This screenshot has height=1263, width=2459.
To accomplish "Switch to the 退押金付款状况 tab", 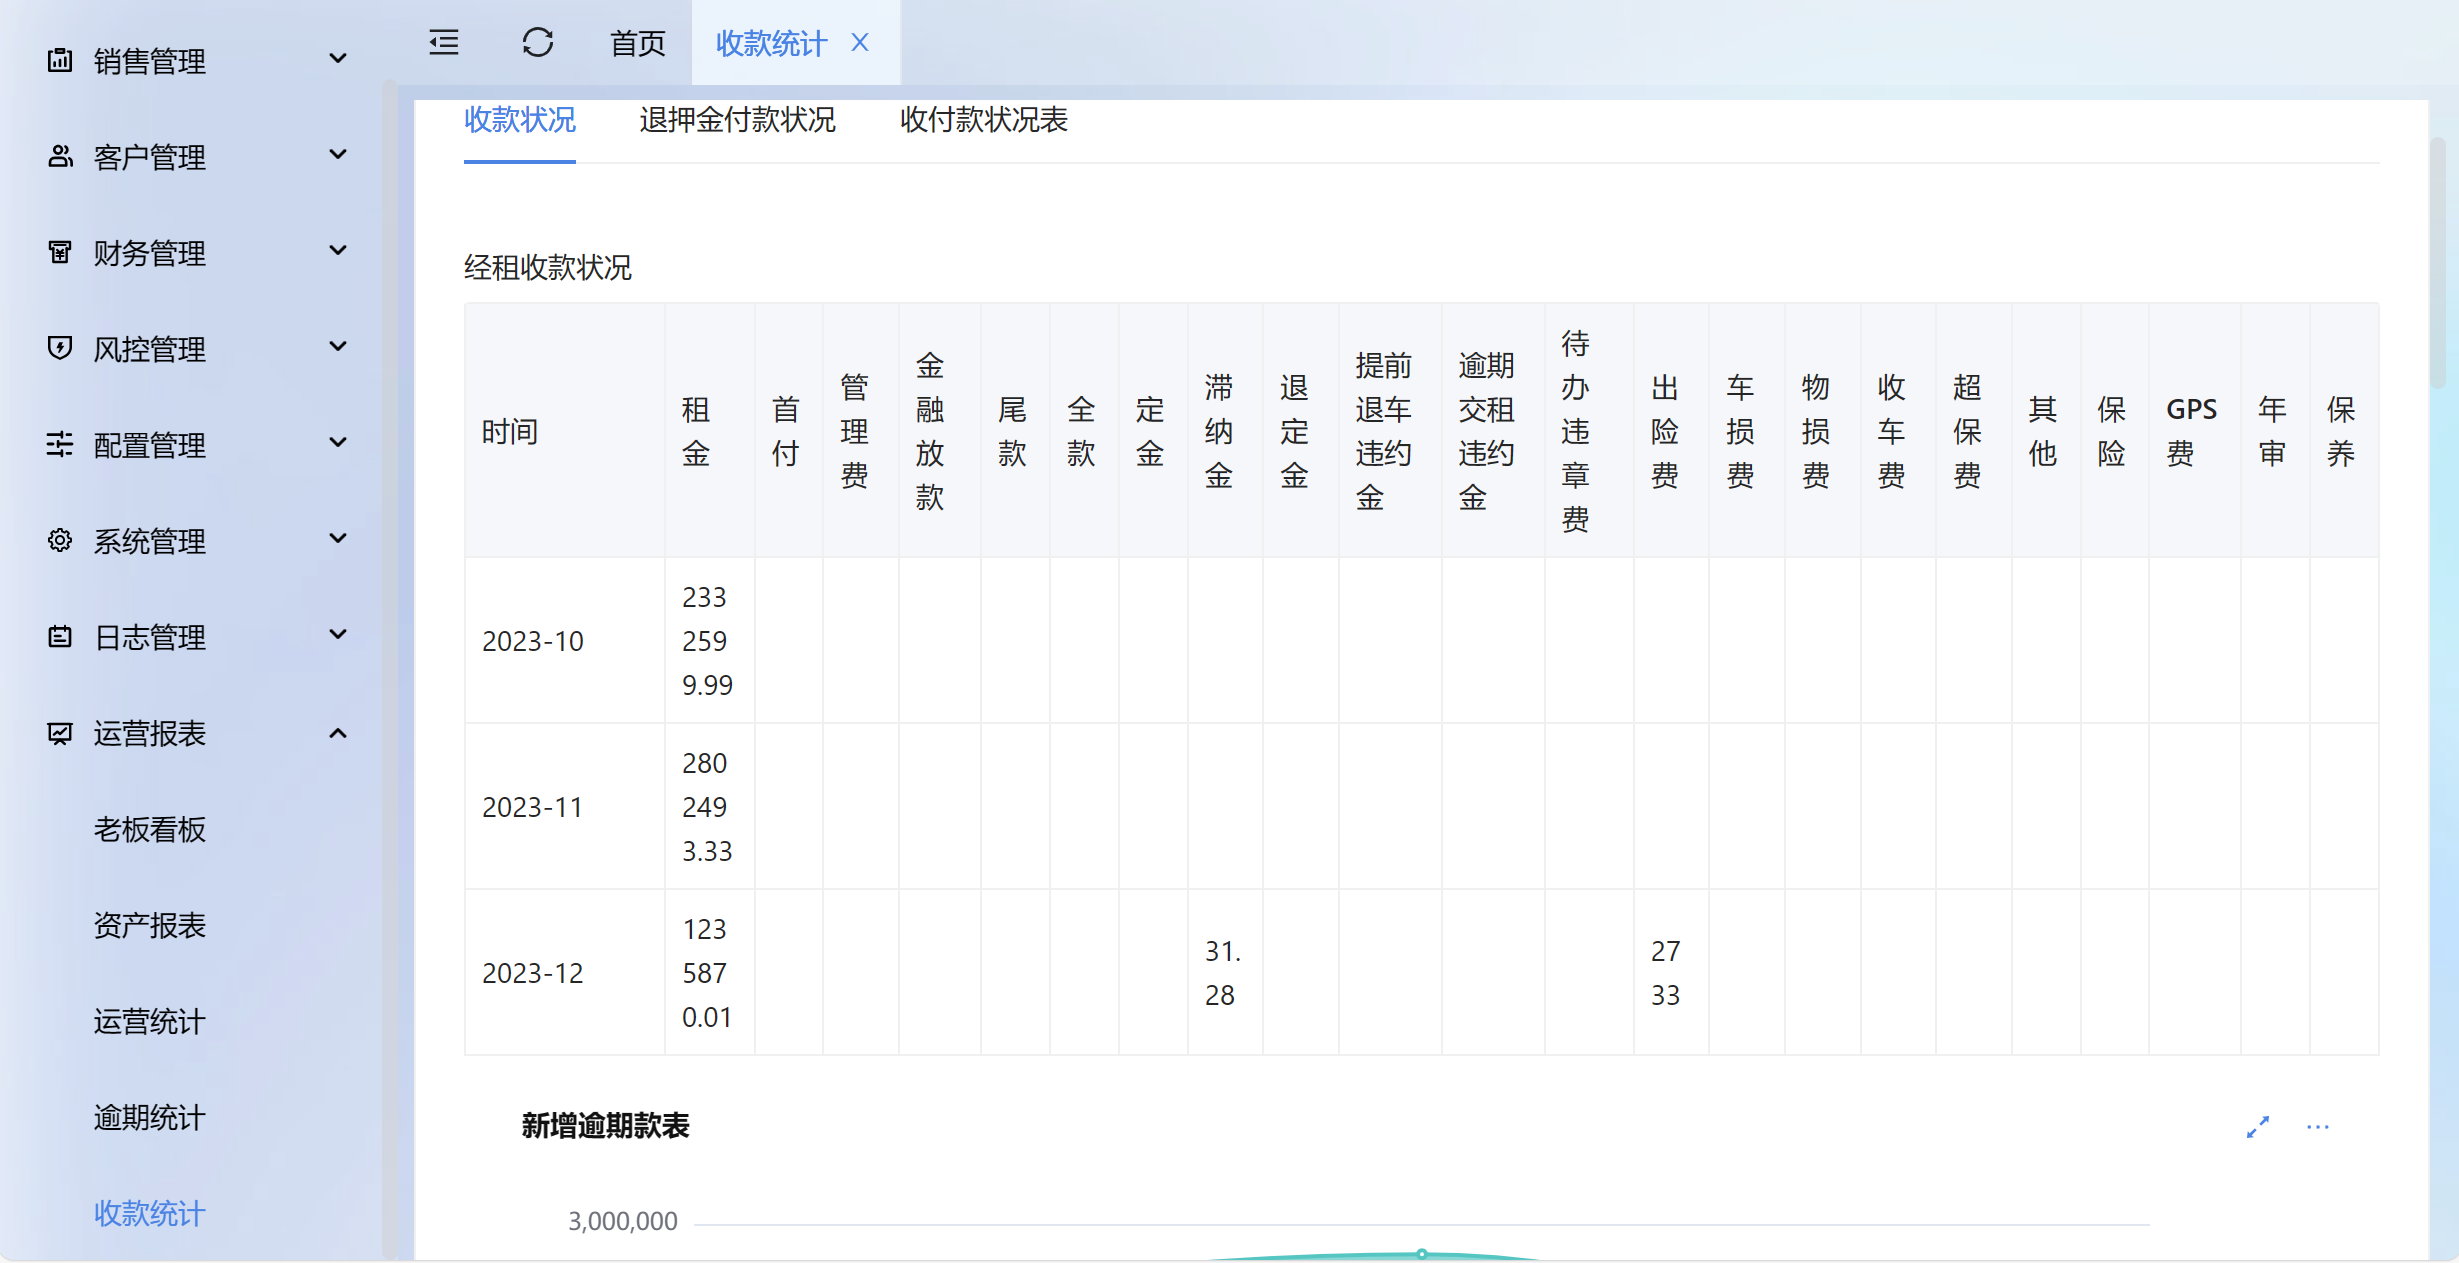I will [x=737, y=120].
